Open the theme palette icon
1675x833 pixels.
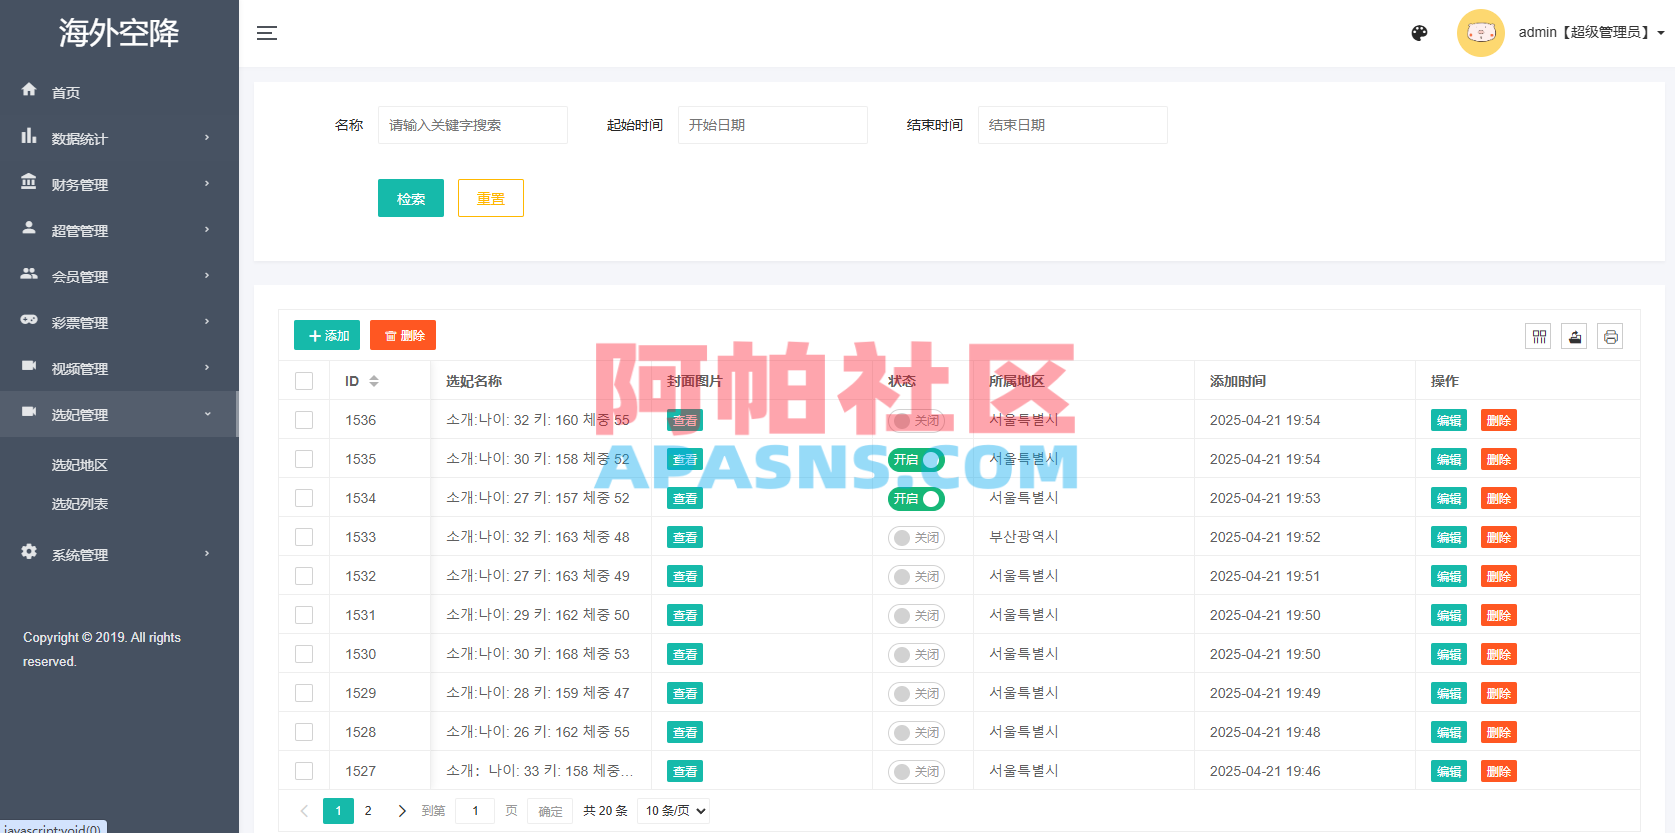click(x=1419, y=33)
